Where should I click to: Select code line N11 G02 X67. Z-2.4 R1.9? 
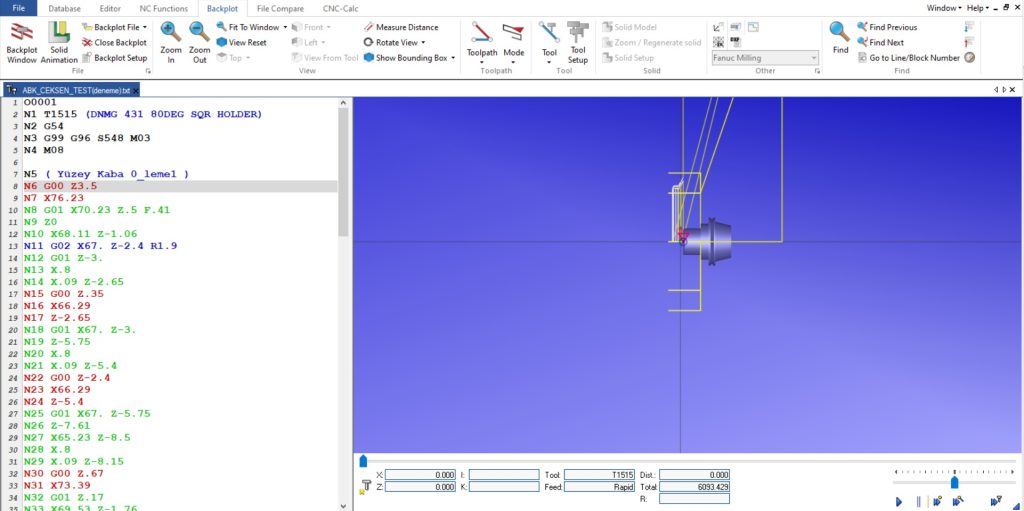(100, 245)
